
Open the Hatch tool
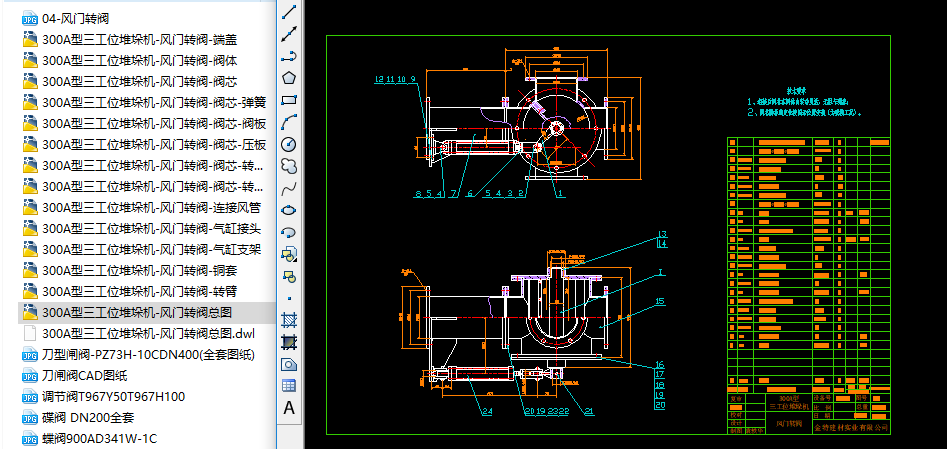[x=289, y=320]
